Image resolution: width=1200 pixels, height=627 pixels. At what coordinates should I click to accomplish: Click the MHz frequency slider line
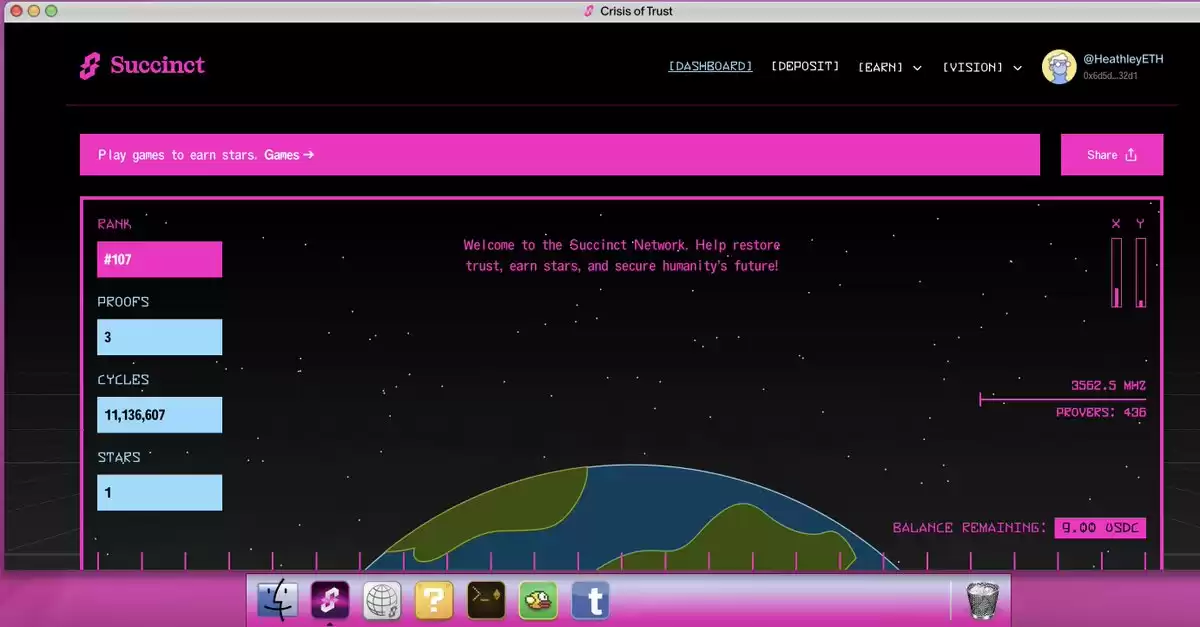(1062, 400)
